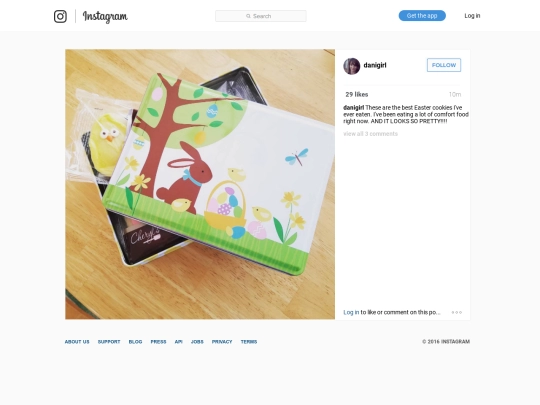Open the 10m timestamp link
The width and height of the screenshot is (540, 405).
pyautogui.click(x=455, y=94)
